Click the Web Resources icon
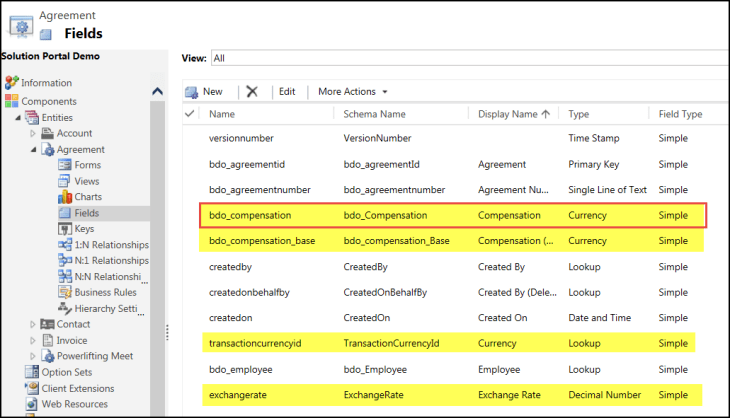 pyautogui.click(x=33, y=403)
